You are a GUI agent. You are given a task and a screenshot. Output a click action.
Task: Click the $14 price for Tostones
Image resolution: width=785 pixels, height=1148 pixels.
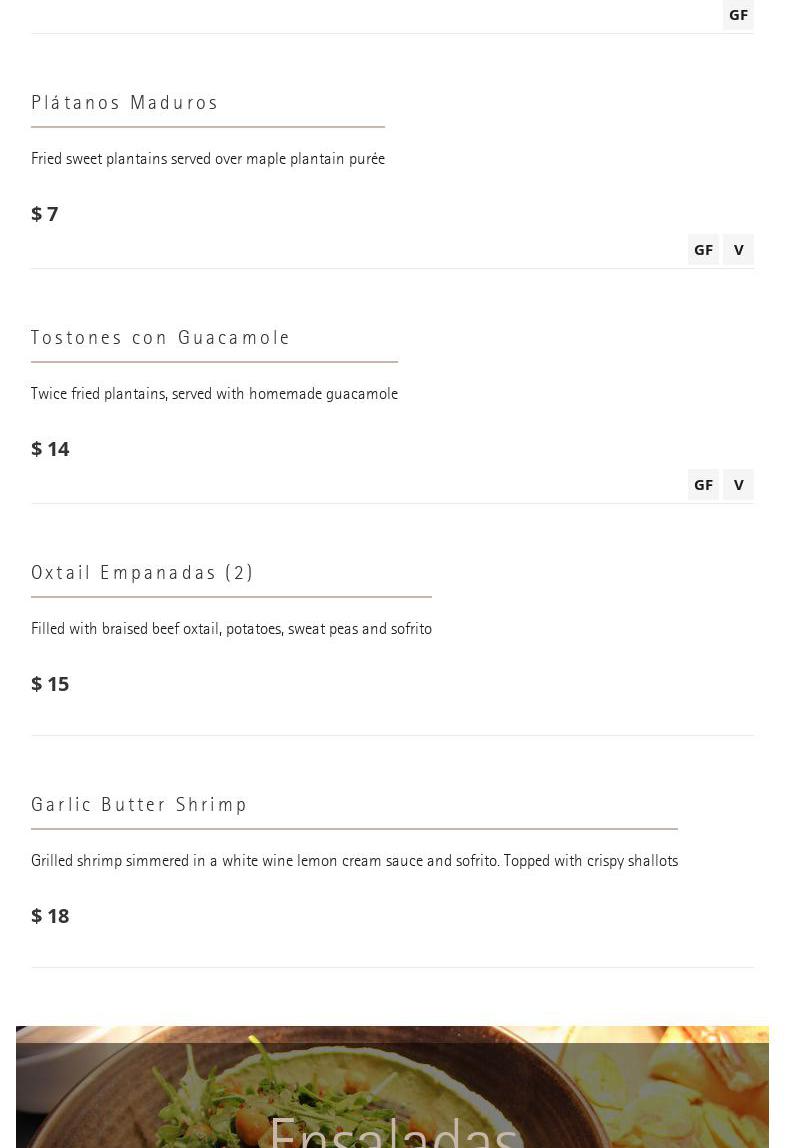(x=50, y=449)
